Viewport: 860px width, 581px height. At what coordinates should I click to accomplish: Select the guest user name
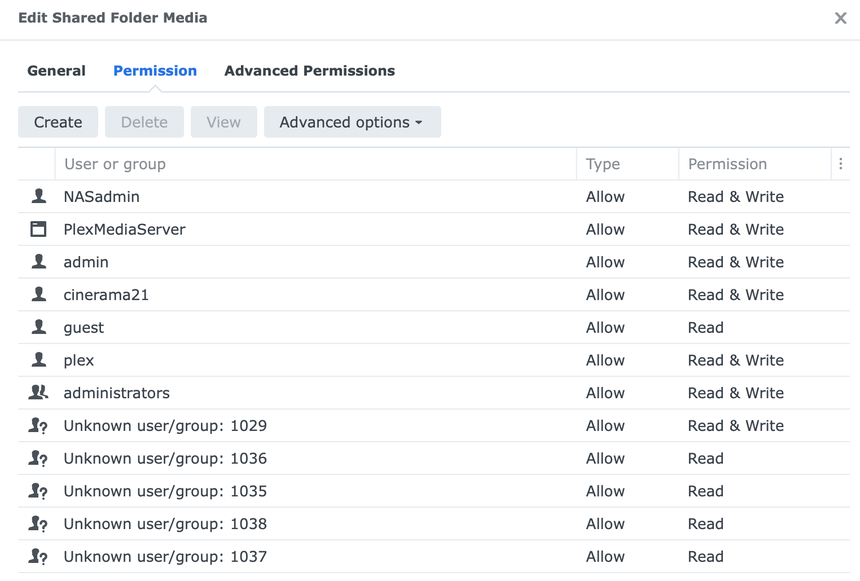click(x=83, y=328)
